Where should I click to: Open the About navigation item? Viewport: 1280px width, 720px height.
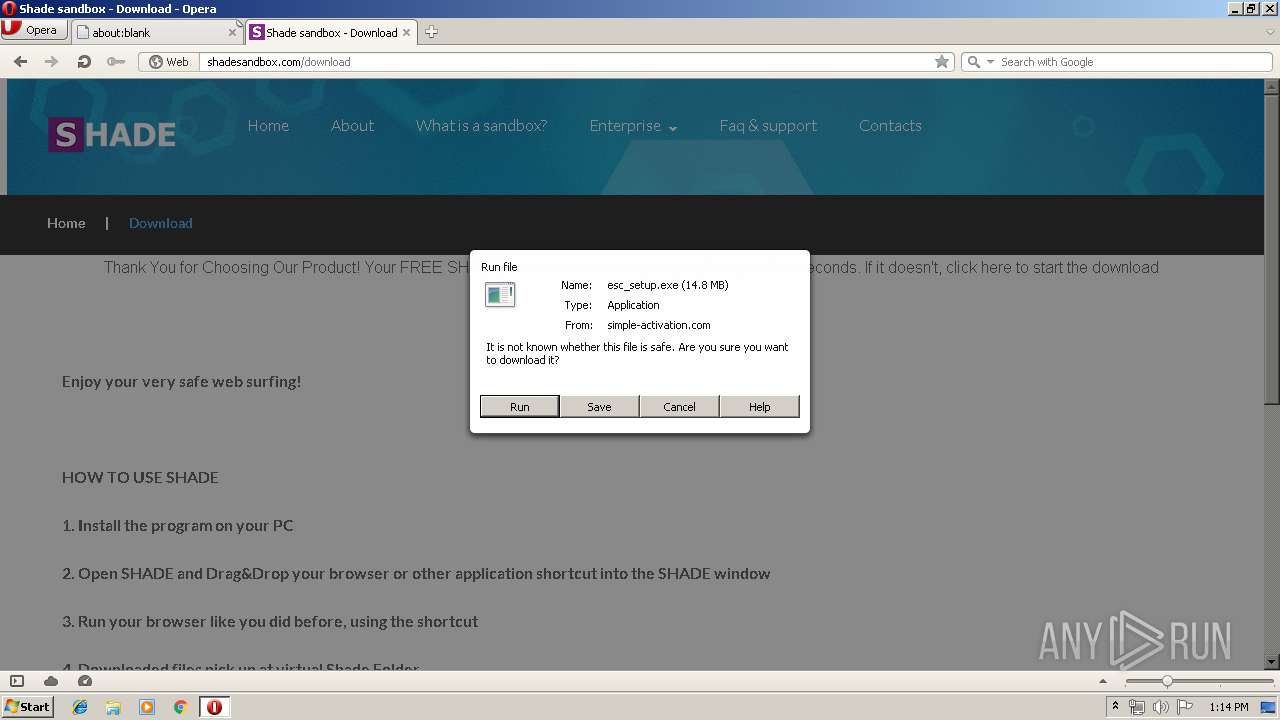352,125
